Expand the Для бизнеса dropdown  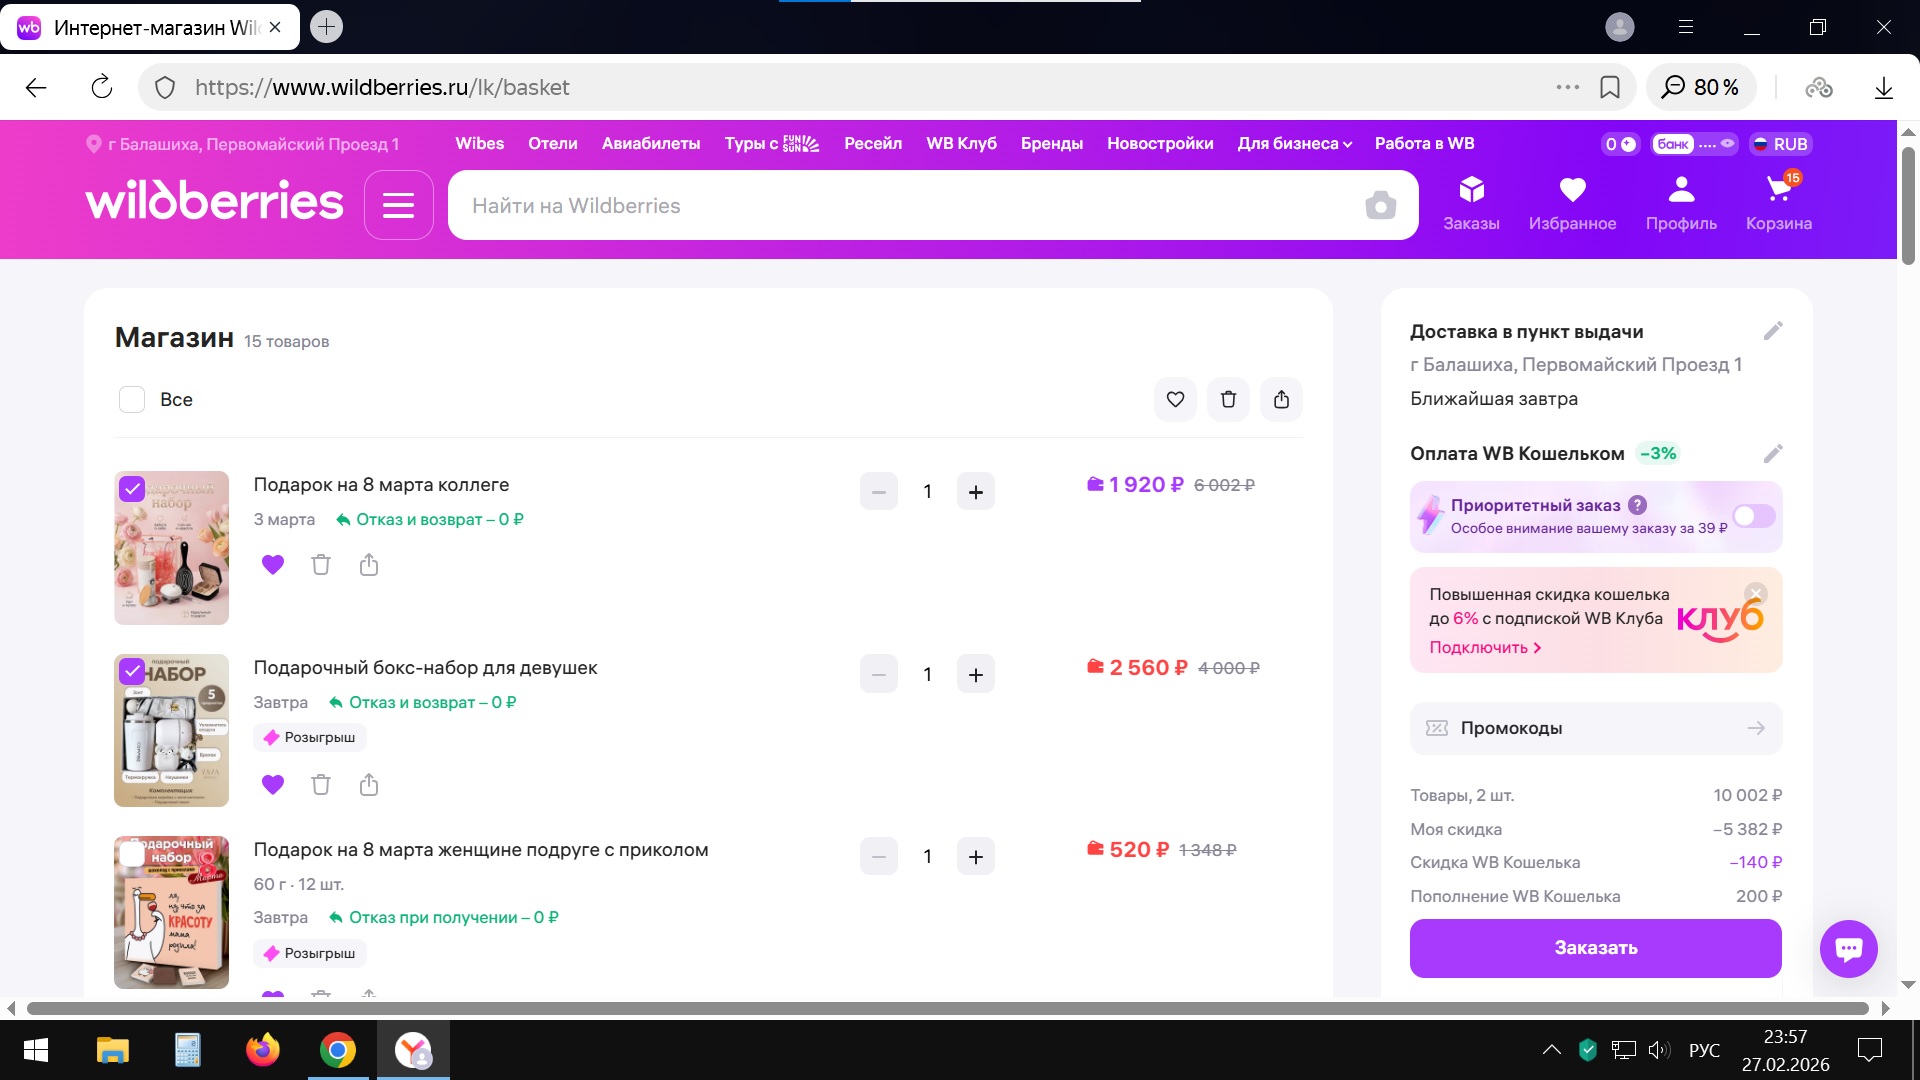pos(1294,144)
